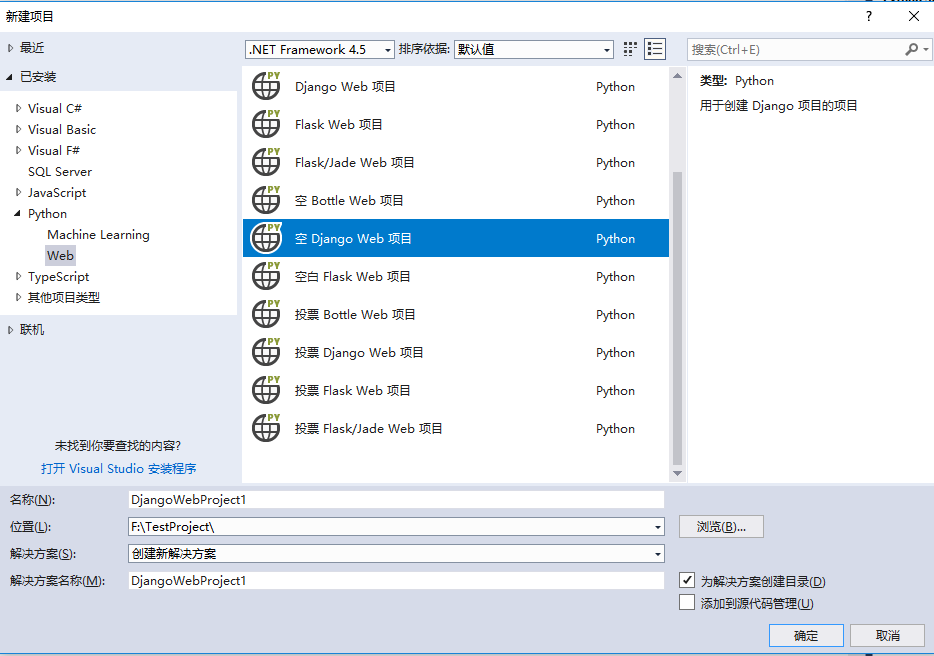934x656 pixels.
Task: Select the 空 Bottle Web 项目 template name
Action: click(x=349, y=201)
